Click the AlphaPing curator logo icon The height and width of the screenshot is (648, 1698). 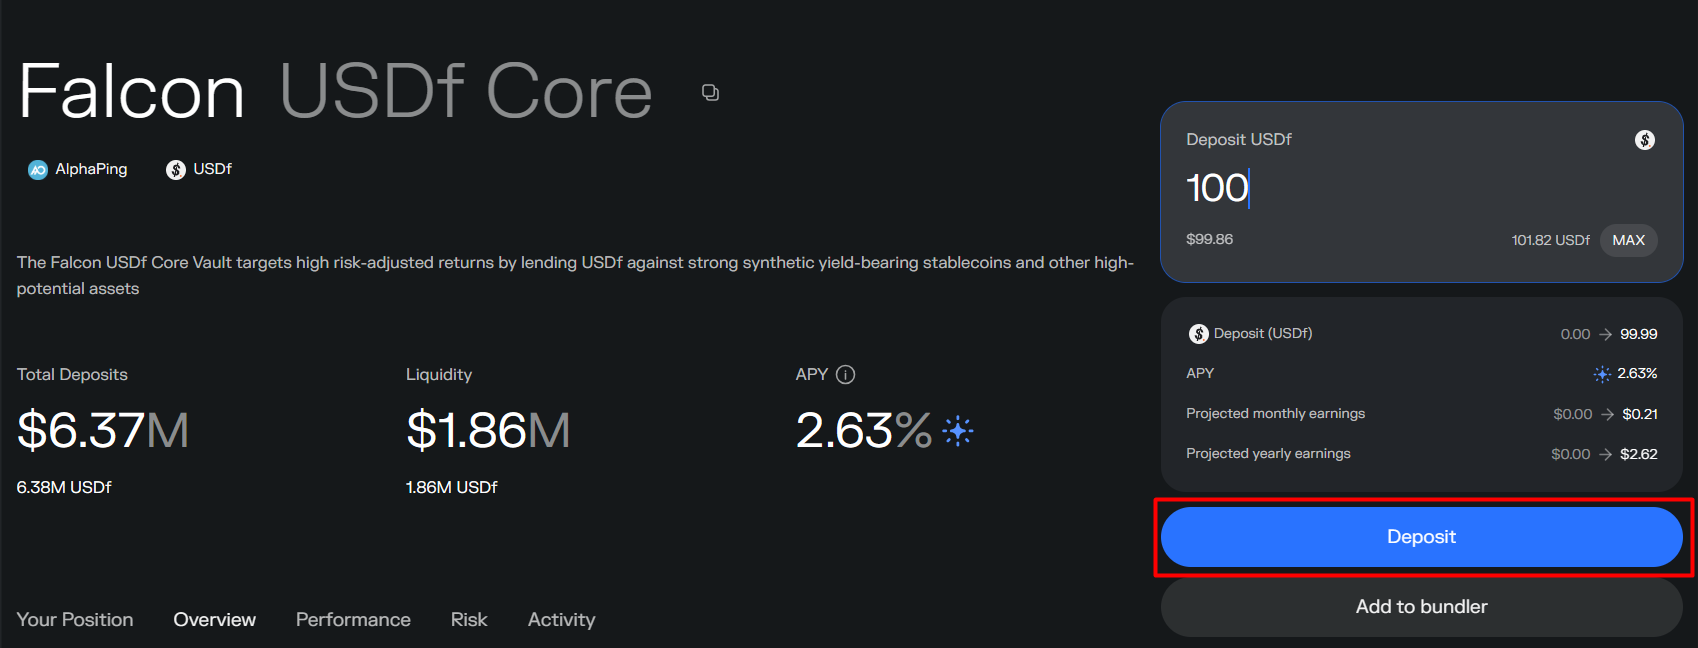38,170
